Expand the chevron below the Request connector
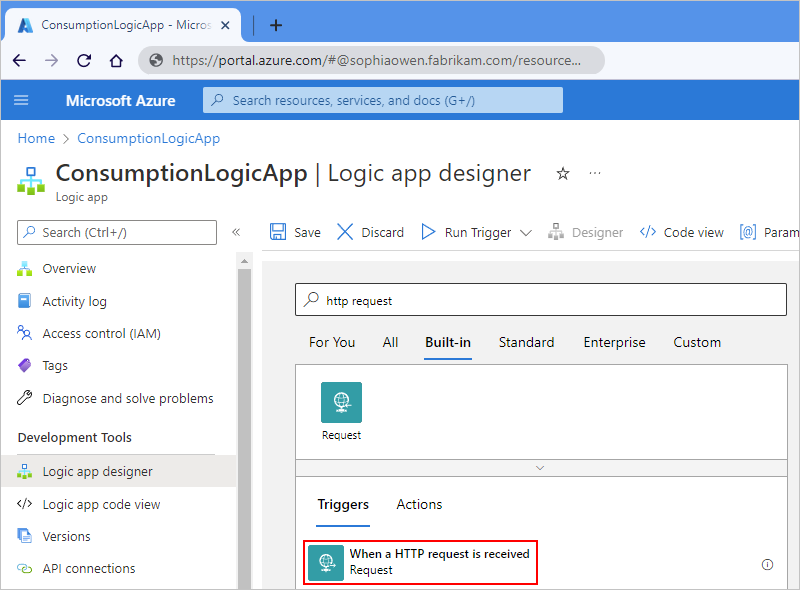This screenshot has height=590, width=800. click(x=540, y=467)
